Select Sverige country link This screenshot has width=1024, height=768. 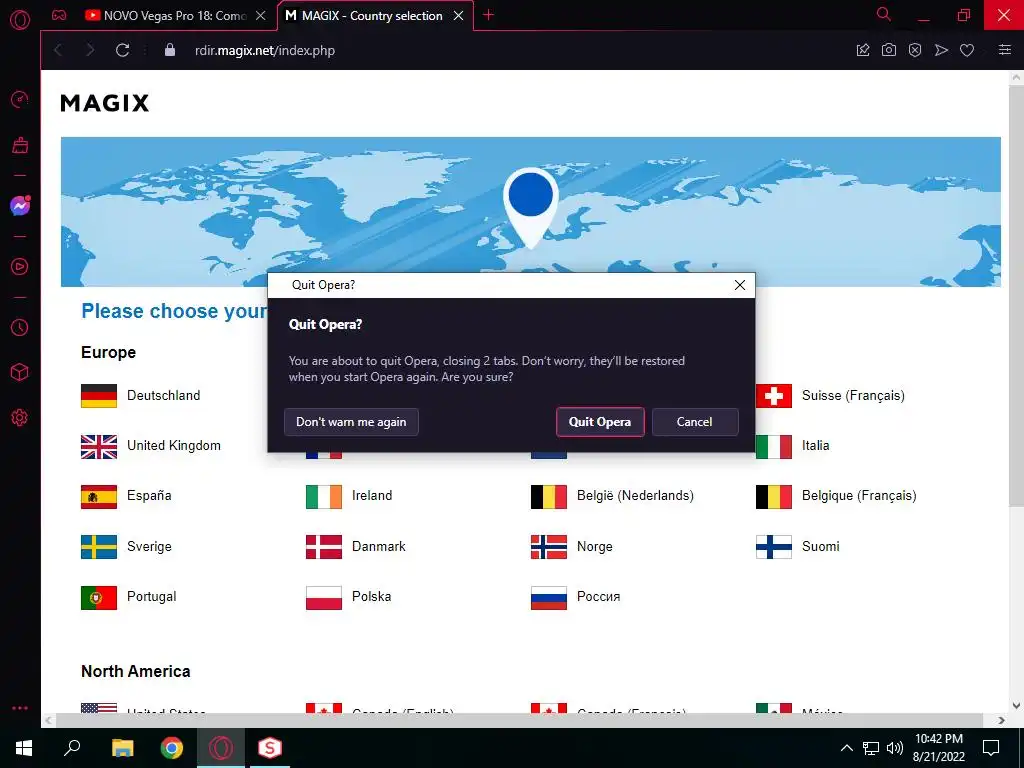[x=149, y=547]
